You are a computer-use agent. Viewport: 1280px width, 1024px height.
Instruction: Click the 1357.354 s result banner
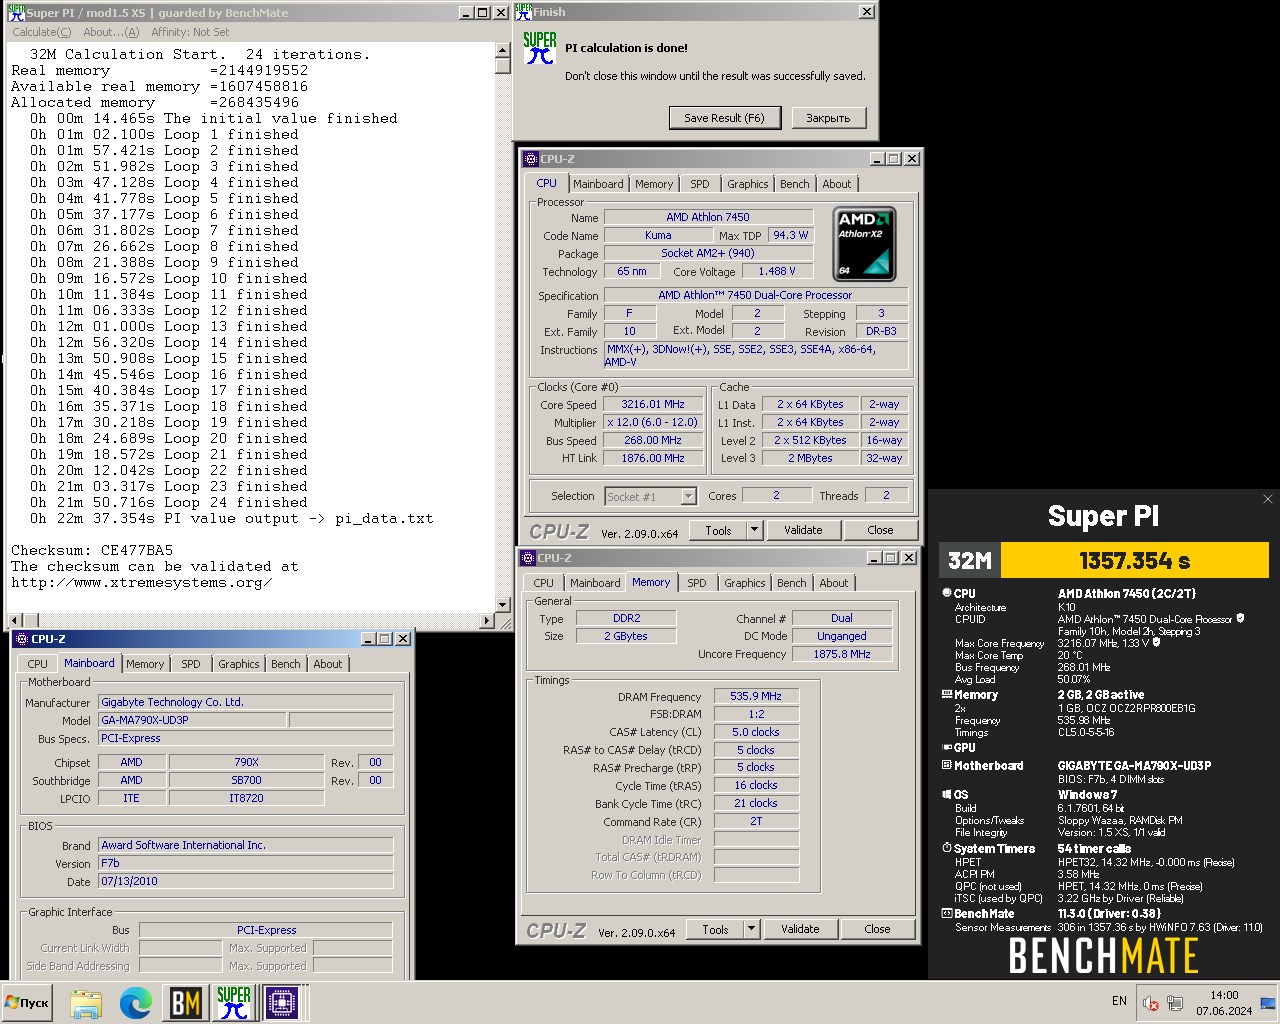coord(1134,560)
